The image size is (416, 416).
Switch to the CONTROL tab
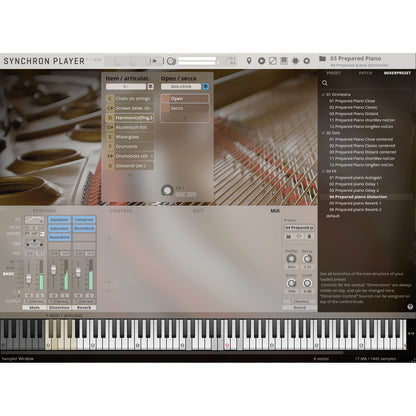pos(121,211)
